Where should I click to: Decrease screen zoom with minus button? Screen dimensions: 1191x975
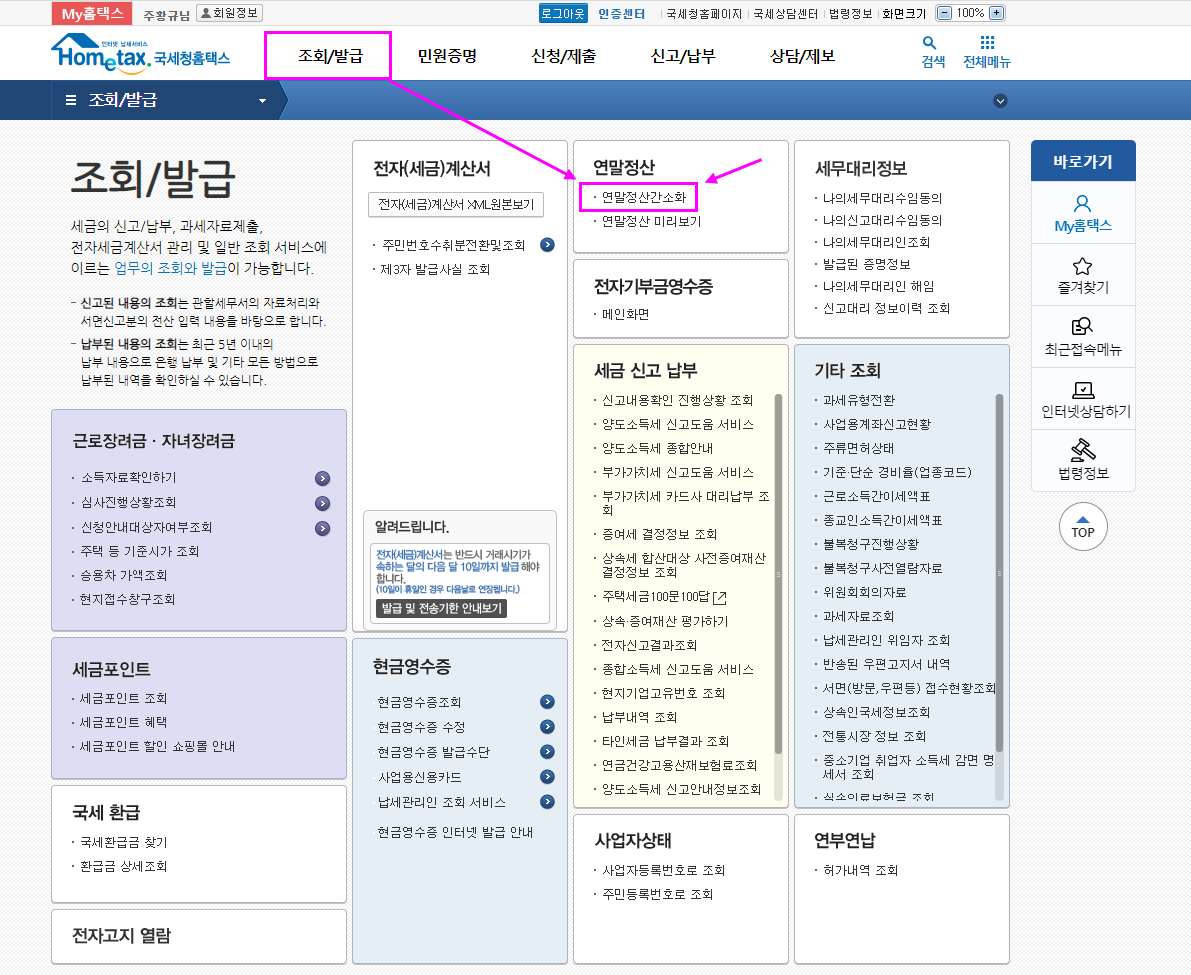click(x=945, y=13)
